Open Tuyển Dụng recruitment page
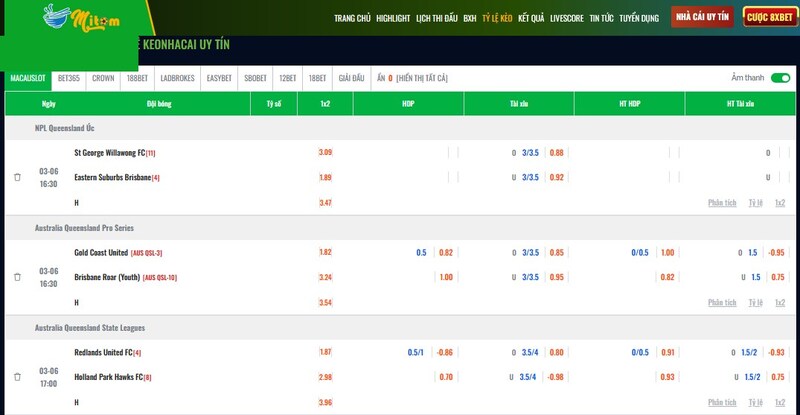The width and height of the screenshot is (800, 415). coord(639,18)
